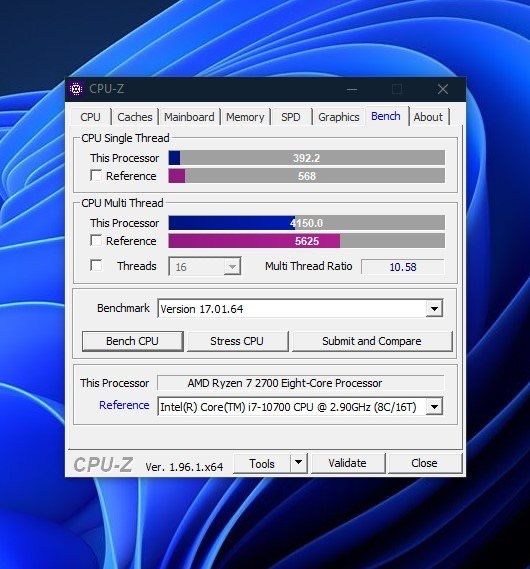Image resolution: width=530 pixels, height=569 pixels.
Task: Click the Multi Thread Ratio value 10.58
Action: pos(403,267)
